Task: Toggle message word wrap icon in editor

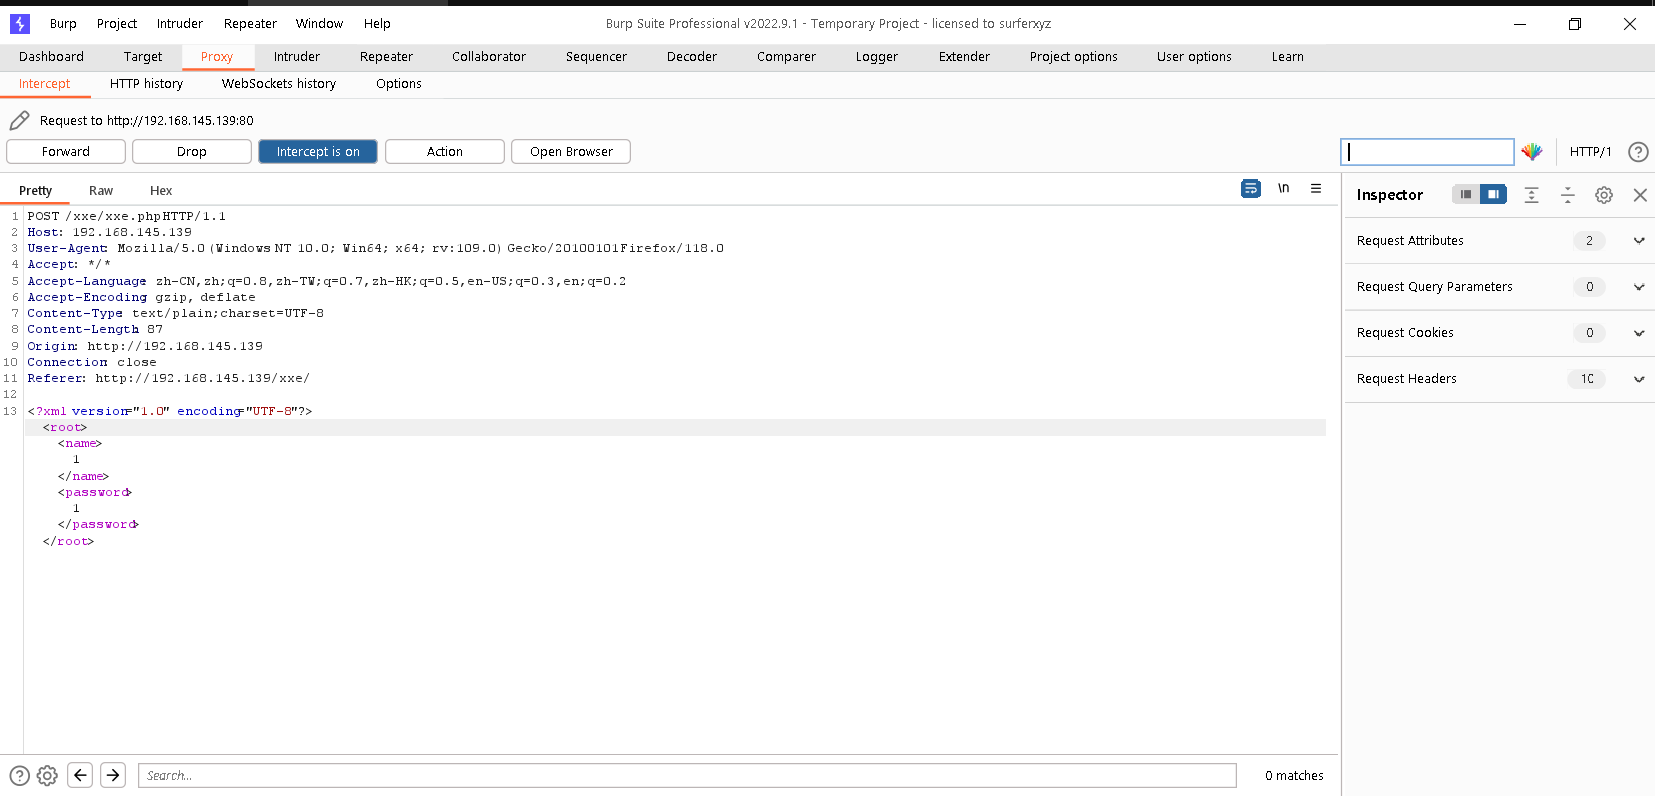Action: click(x=1251, y=188)
